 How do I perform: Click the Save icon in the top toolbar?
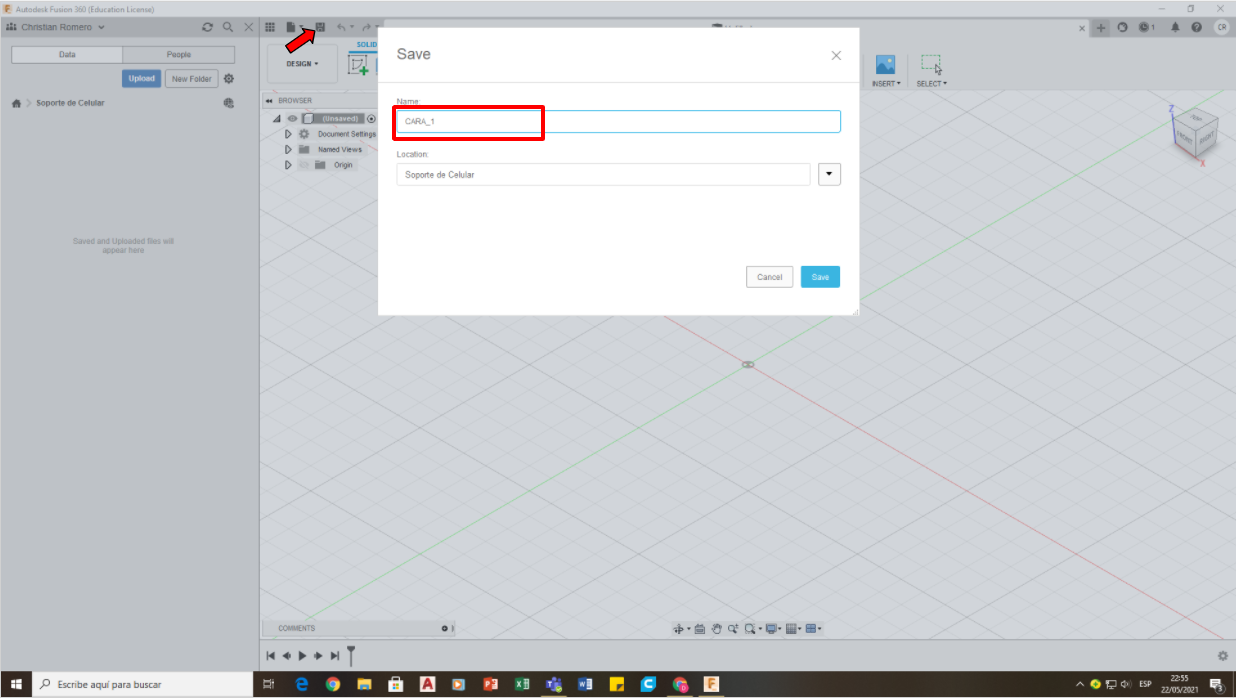tap(320, 27)
